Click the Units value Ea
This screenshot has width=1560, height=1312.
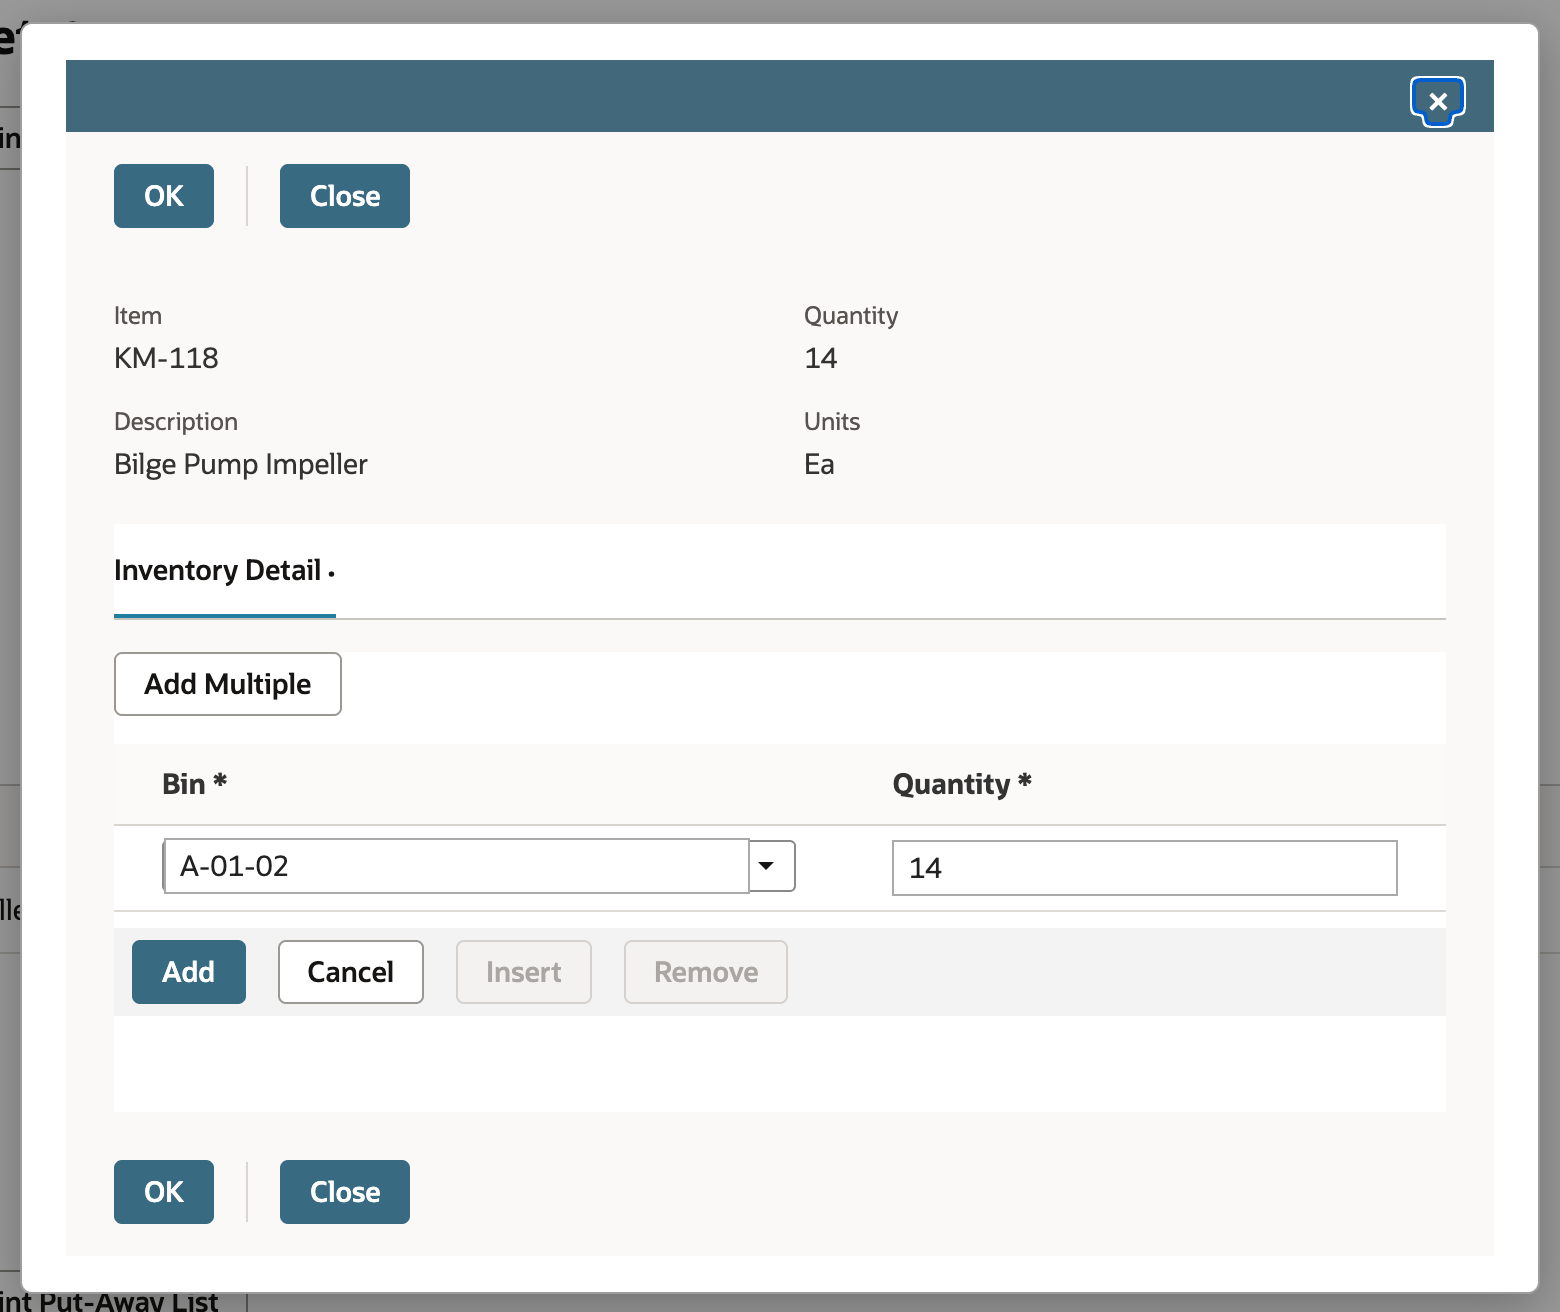pyautogui.click(x=819, y=464)
